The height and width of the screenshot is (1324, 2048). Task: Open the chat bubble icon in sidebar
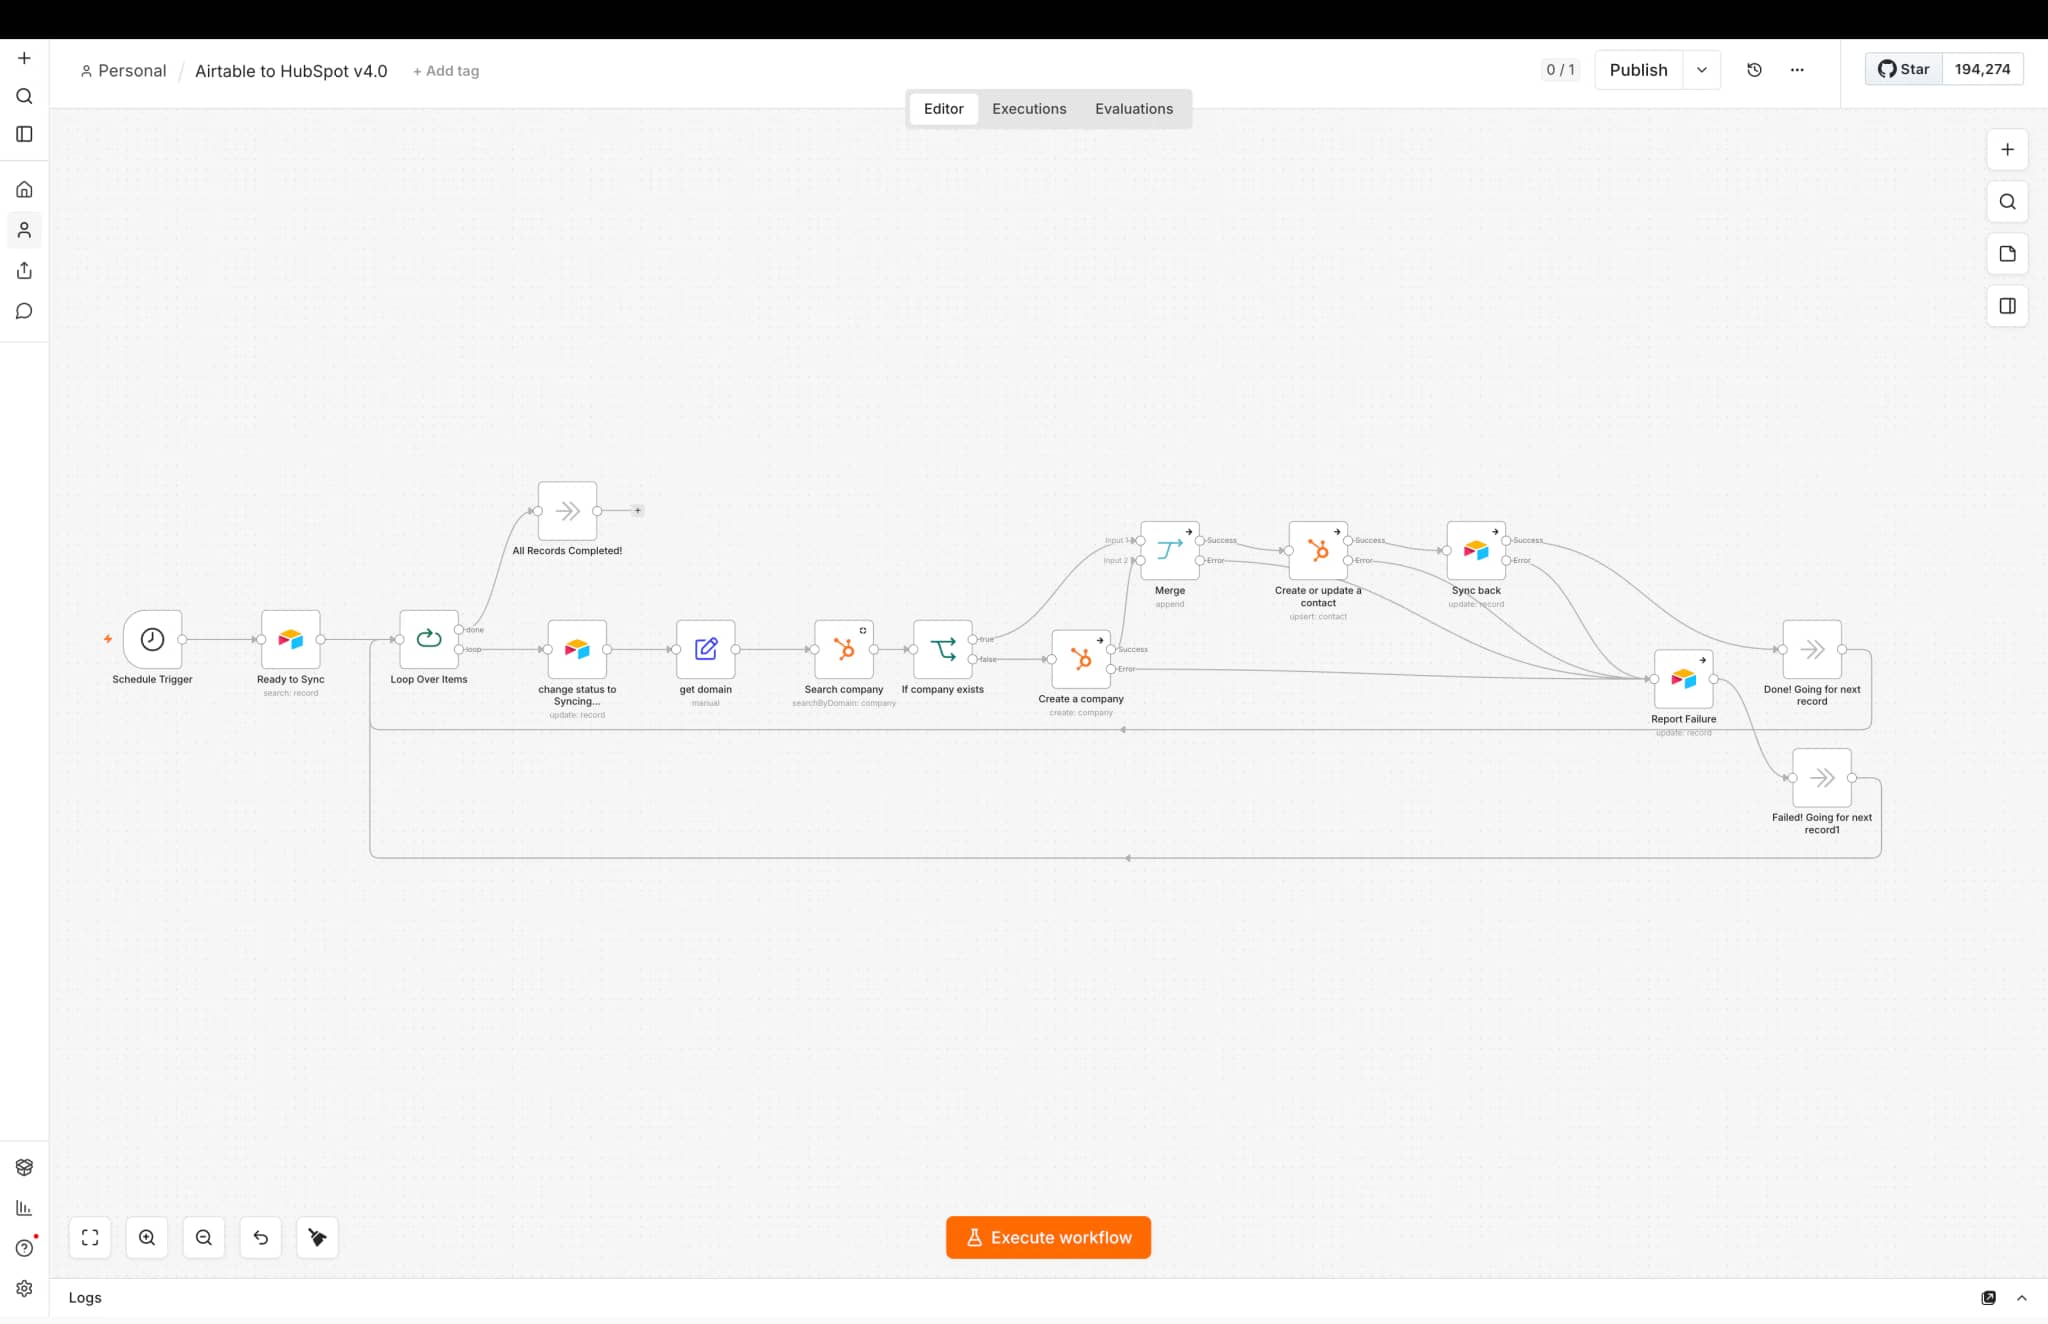pos(24,311)
